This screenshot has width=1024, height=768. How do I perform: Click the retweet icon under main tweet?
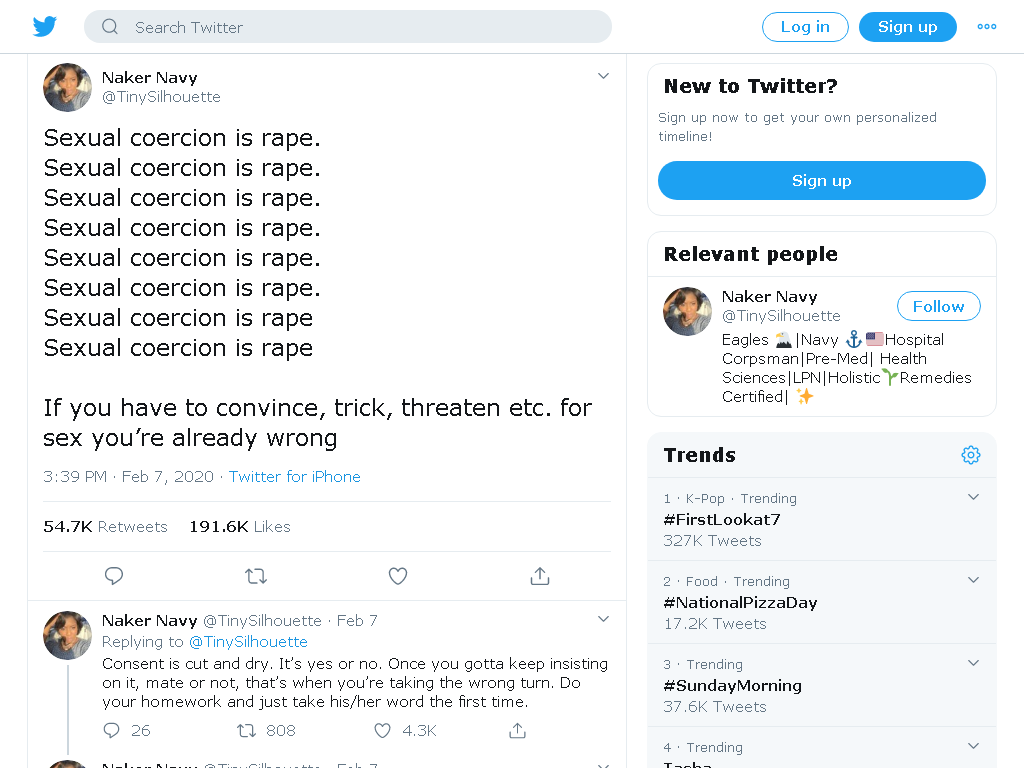pos(255,576)
